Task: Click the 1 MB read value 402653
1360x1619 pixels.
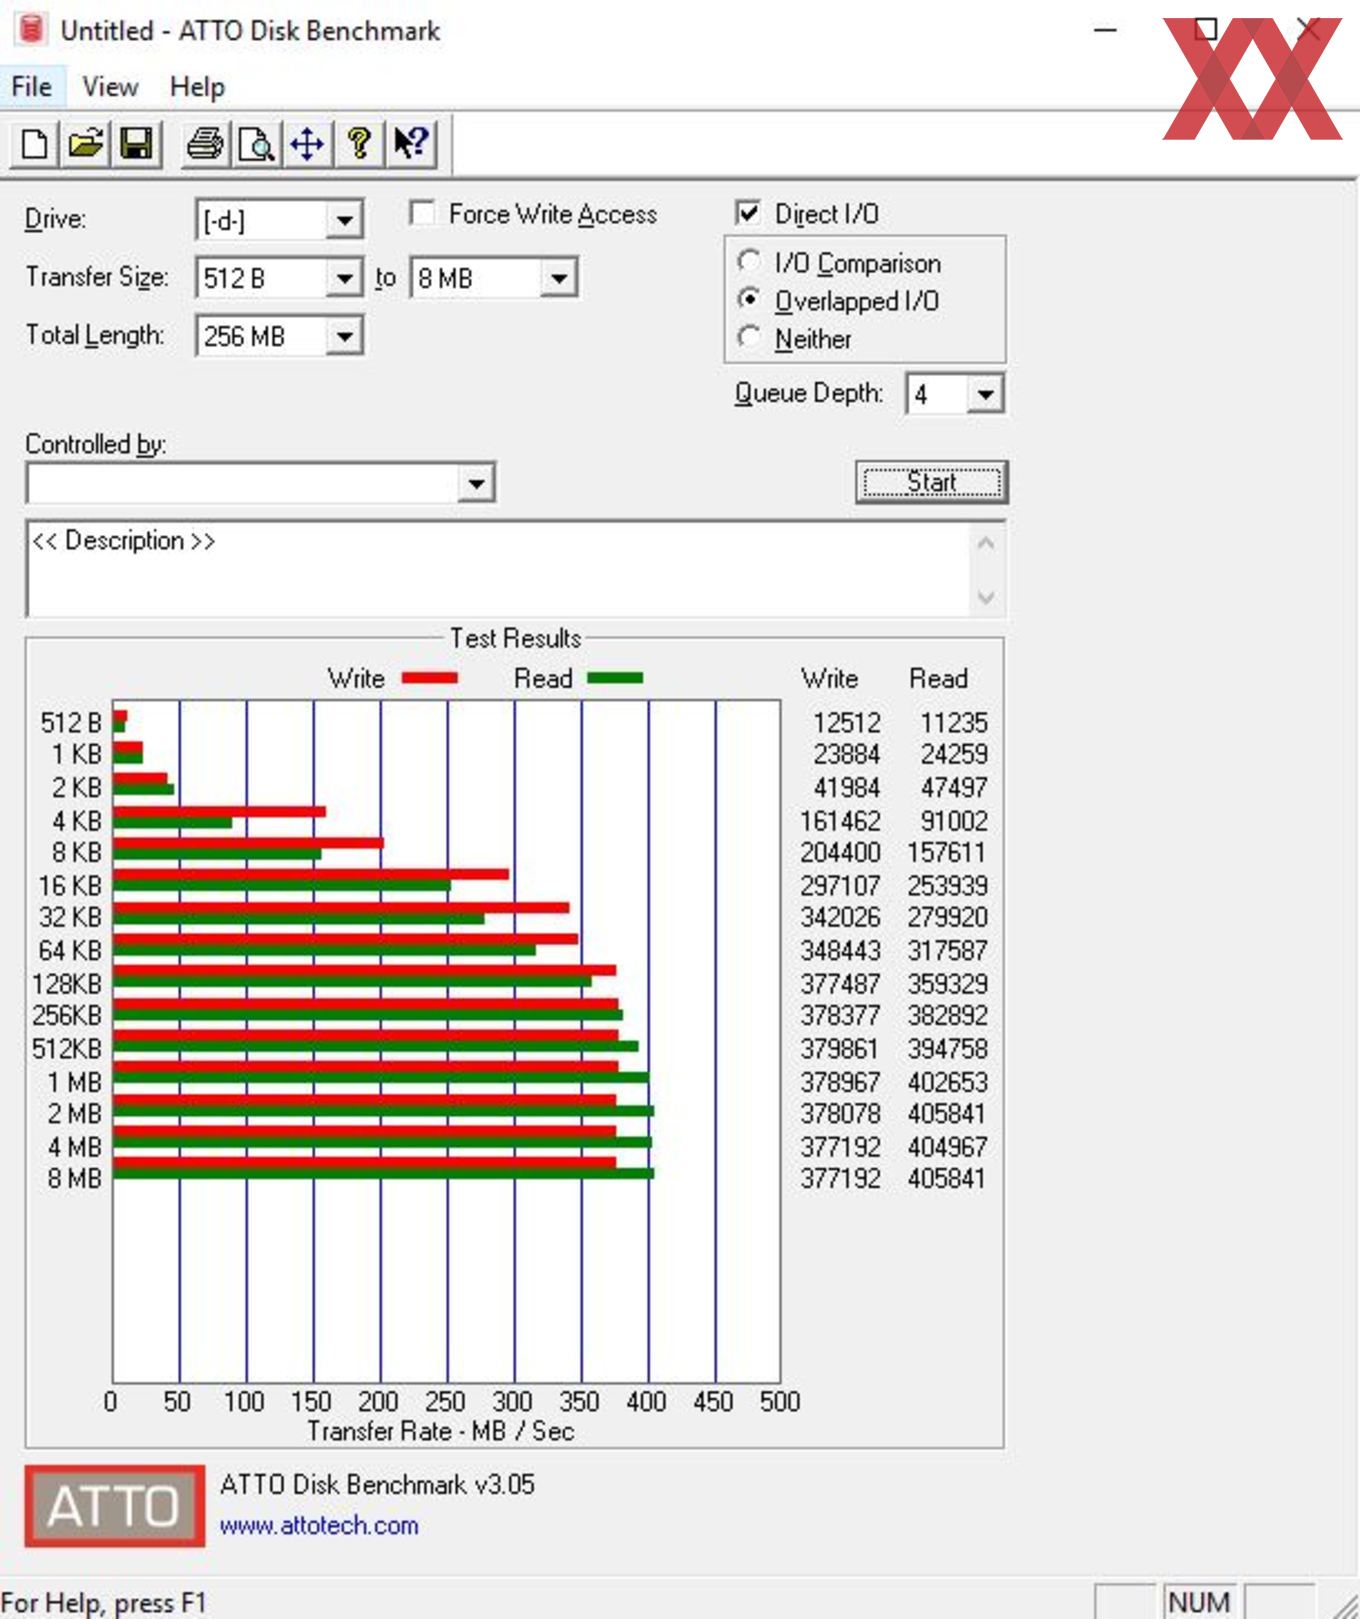Action: pyautogui.click(x=947, y=1082)
